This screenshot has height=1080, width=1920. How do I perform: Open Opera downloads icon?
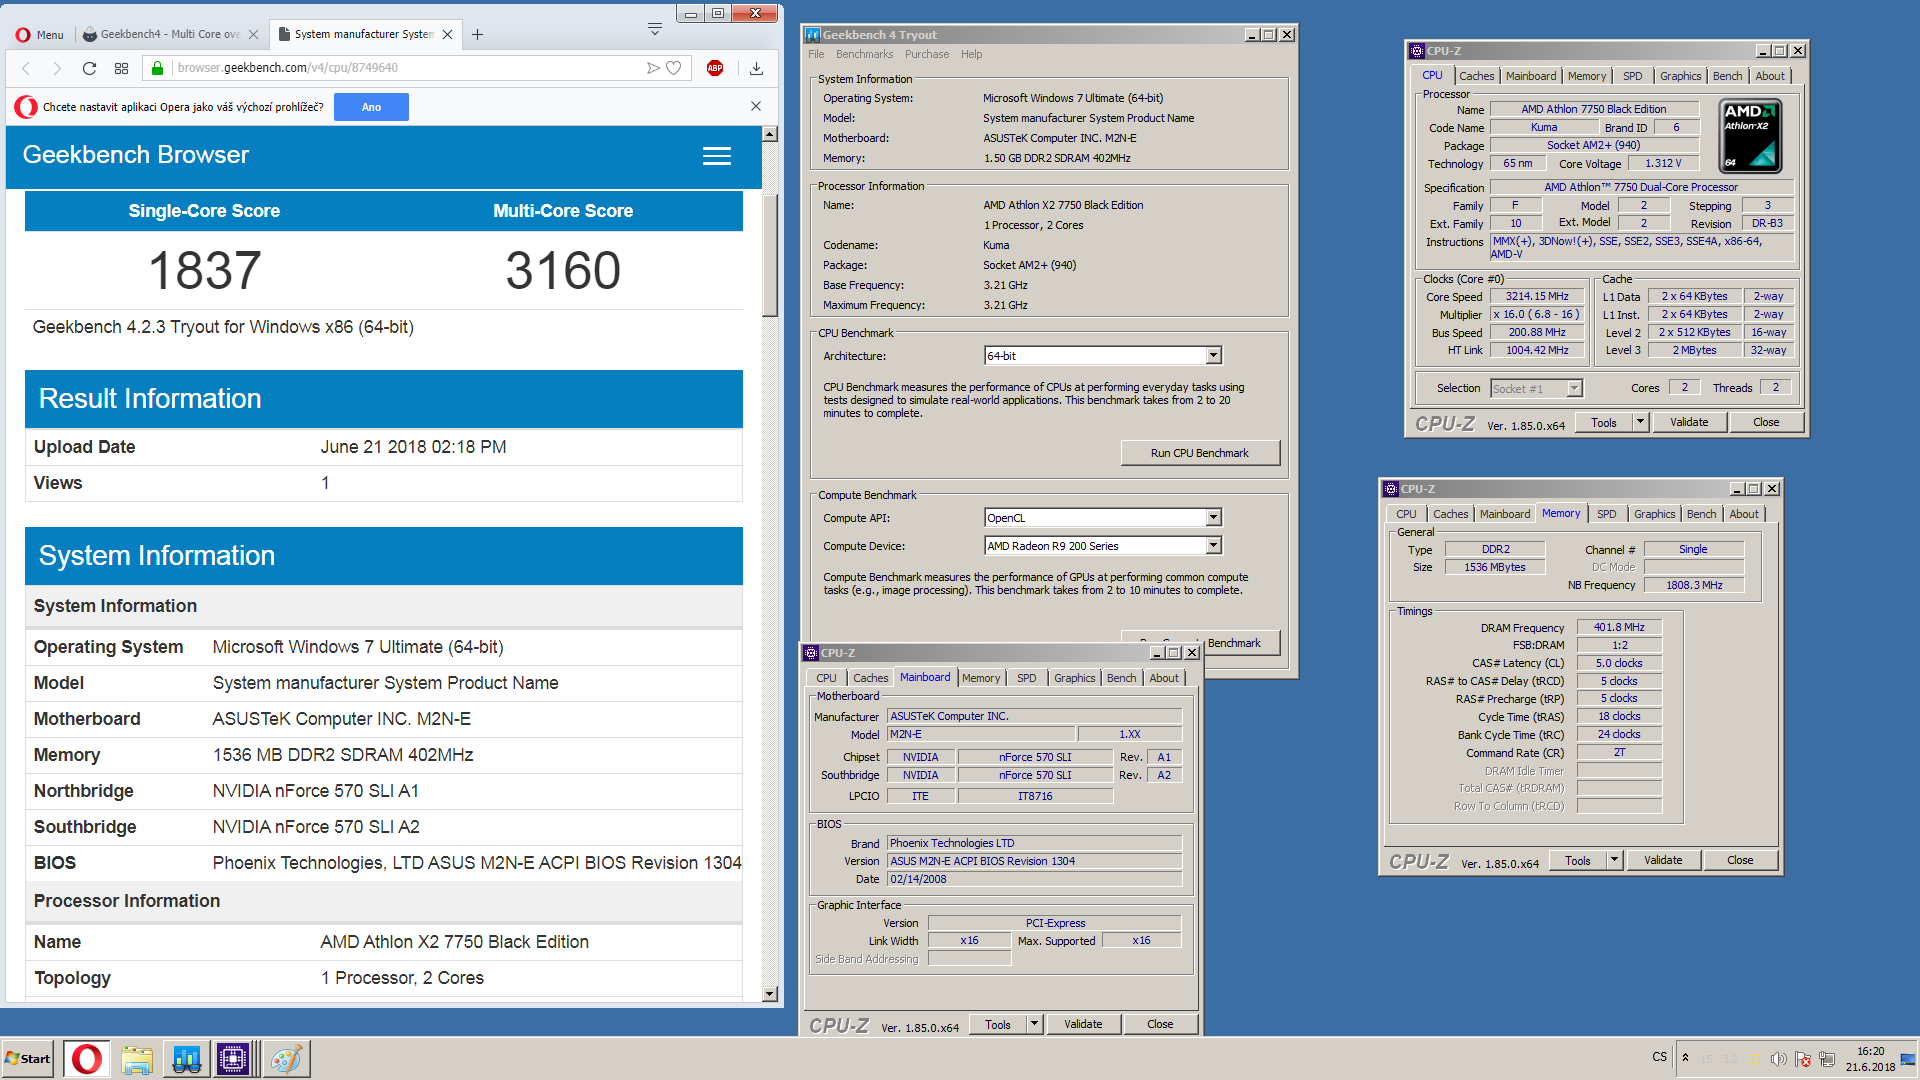coord(756,68)
